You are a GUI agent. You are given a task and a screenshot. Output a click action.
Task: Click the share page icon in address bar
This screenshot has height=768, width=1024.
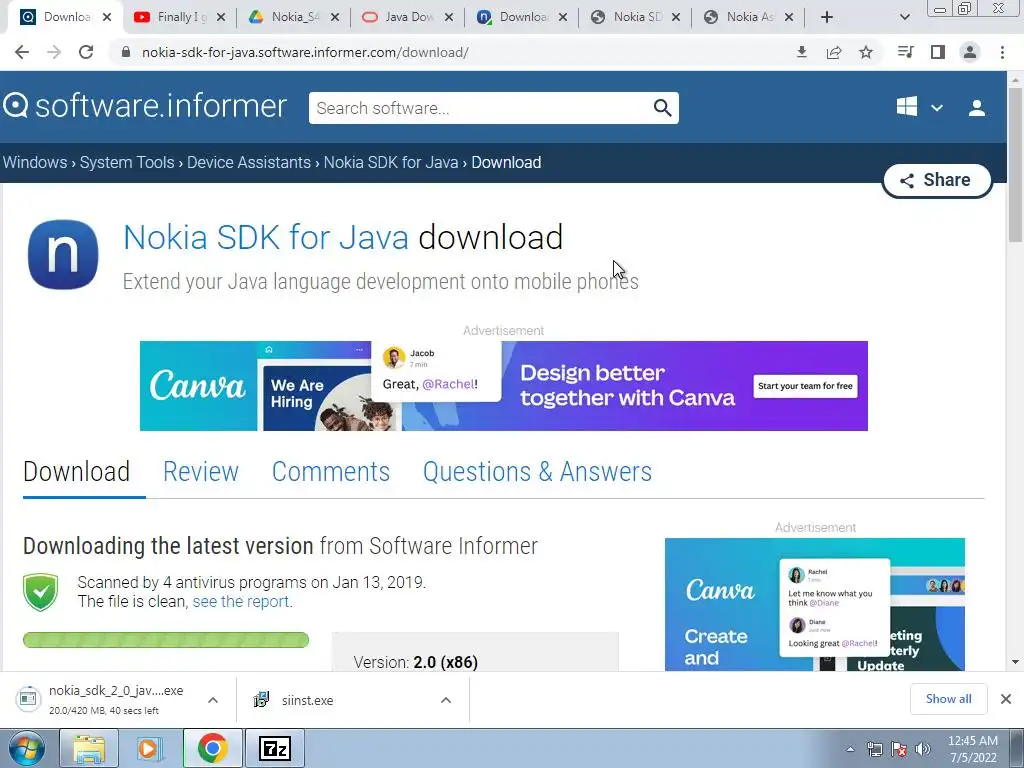[x=834, y=52]
